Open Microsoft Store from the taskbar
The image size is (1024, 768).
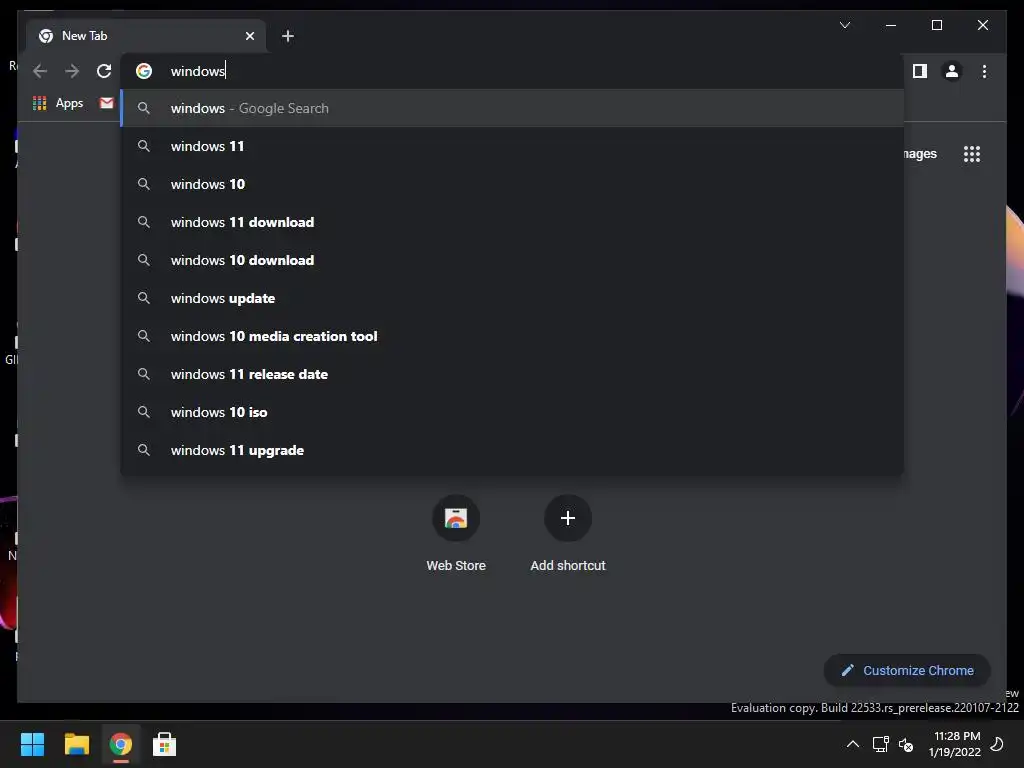(x=164, y=744)
